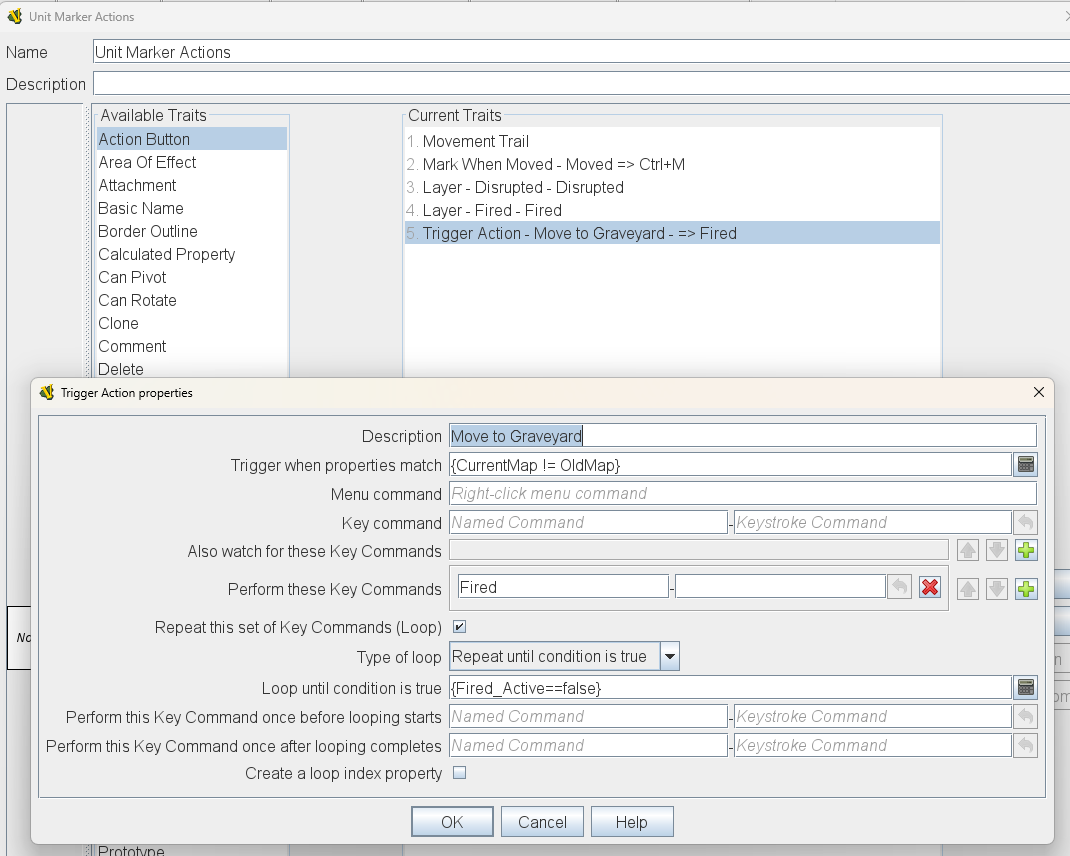Uncheck Repeat this set of Key Commands (Loop)
The height and width of the screenshot is (856, 1070).
click(459, 627)
